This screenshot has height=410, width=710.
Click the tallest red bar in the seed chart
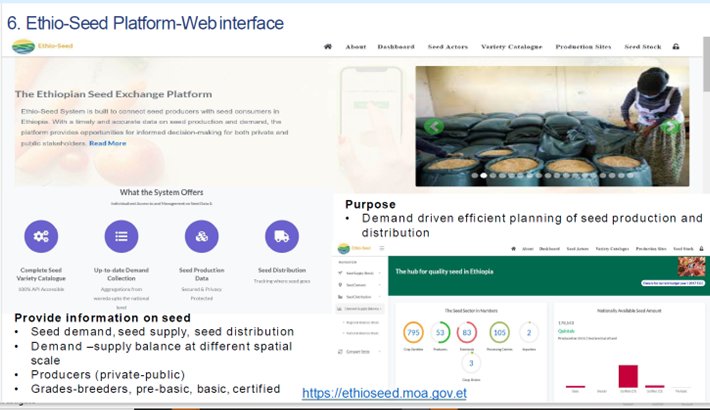pyautogui.click(x=628, y=376)
